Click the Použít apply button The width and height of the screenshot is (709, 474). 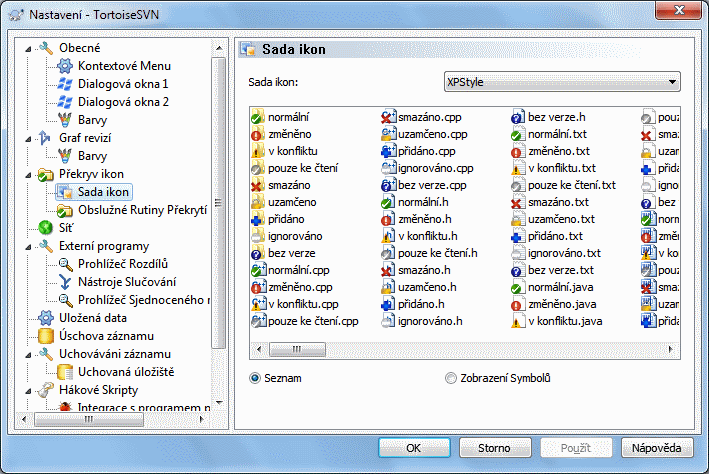tap(576, 448)
